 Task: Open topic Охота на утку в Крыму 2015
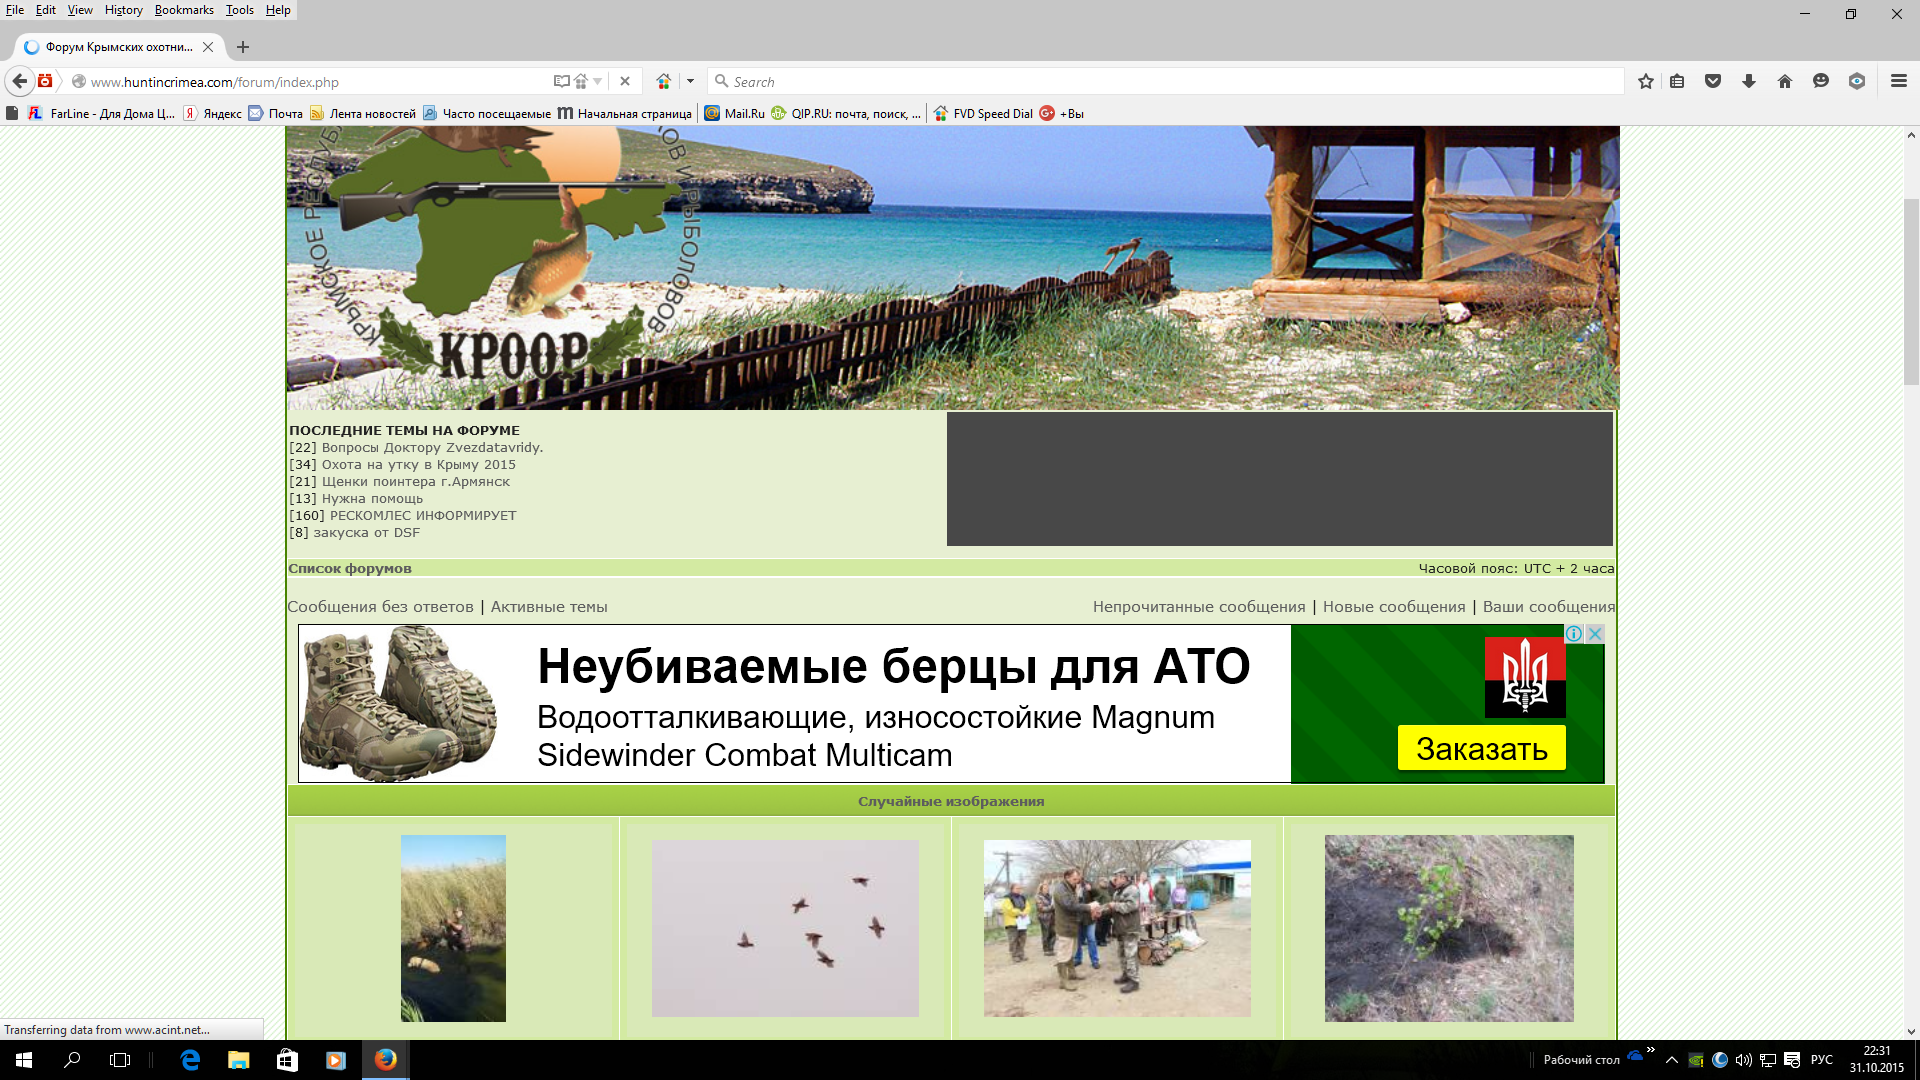418,464
